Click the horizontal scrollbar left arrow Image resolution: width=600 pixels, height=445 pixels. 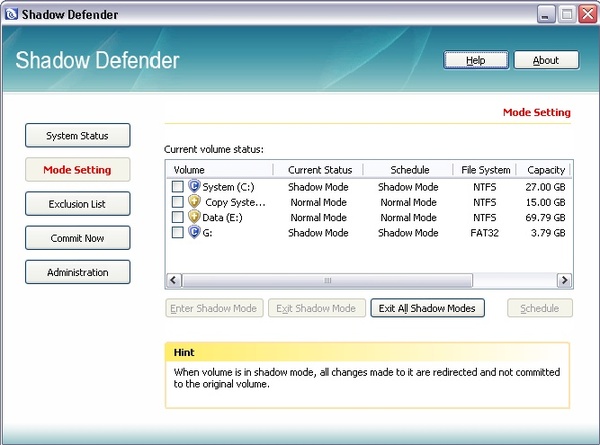coord(173,280)
